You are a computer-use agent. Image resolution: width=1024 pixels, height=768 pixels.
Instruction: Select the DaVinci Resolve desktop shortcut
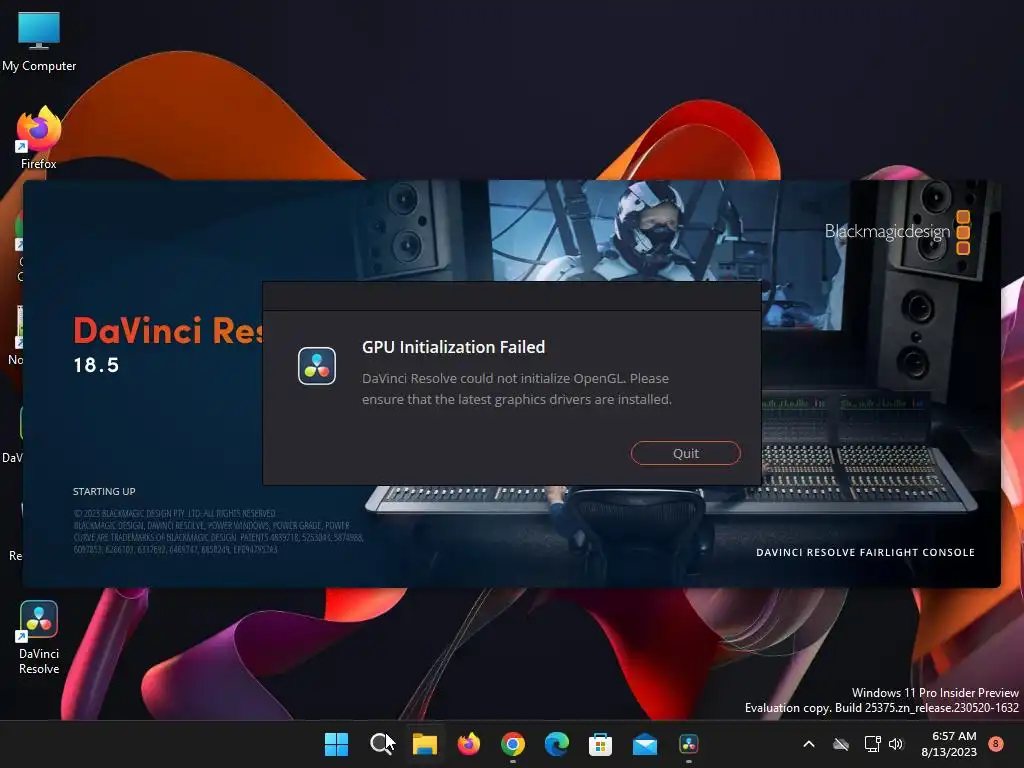39,638
